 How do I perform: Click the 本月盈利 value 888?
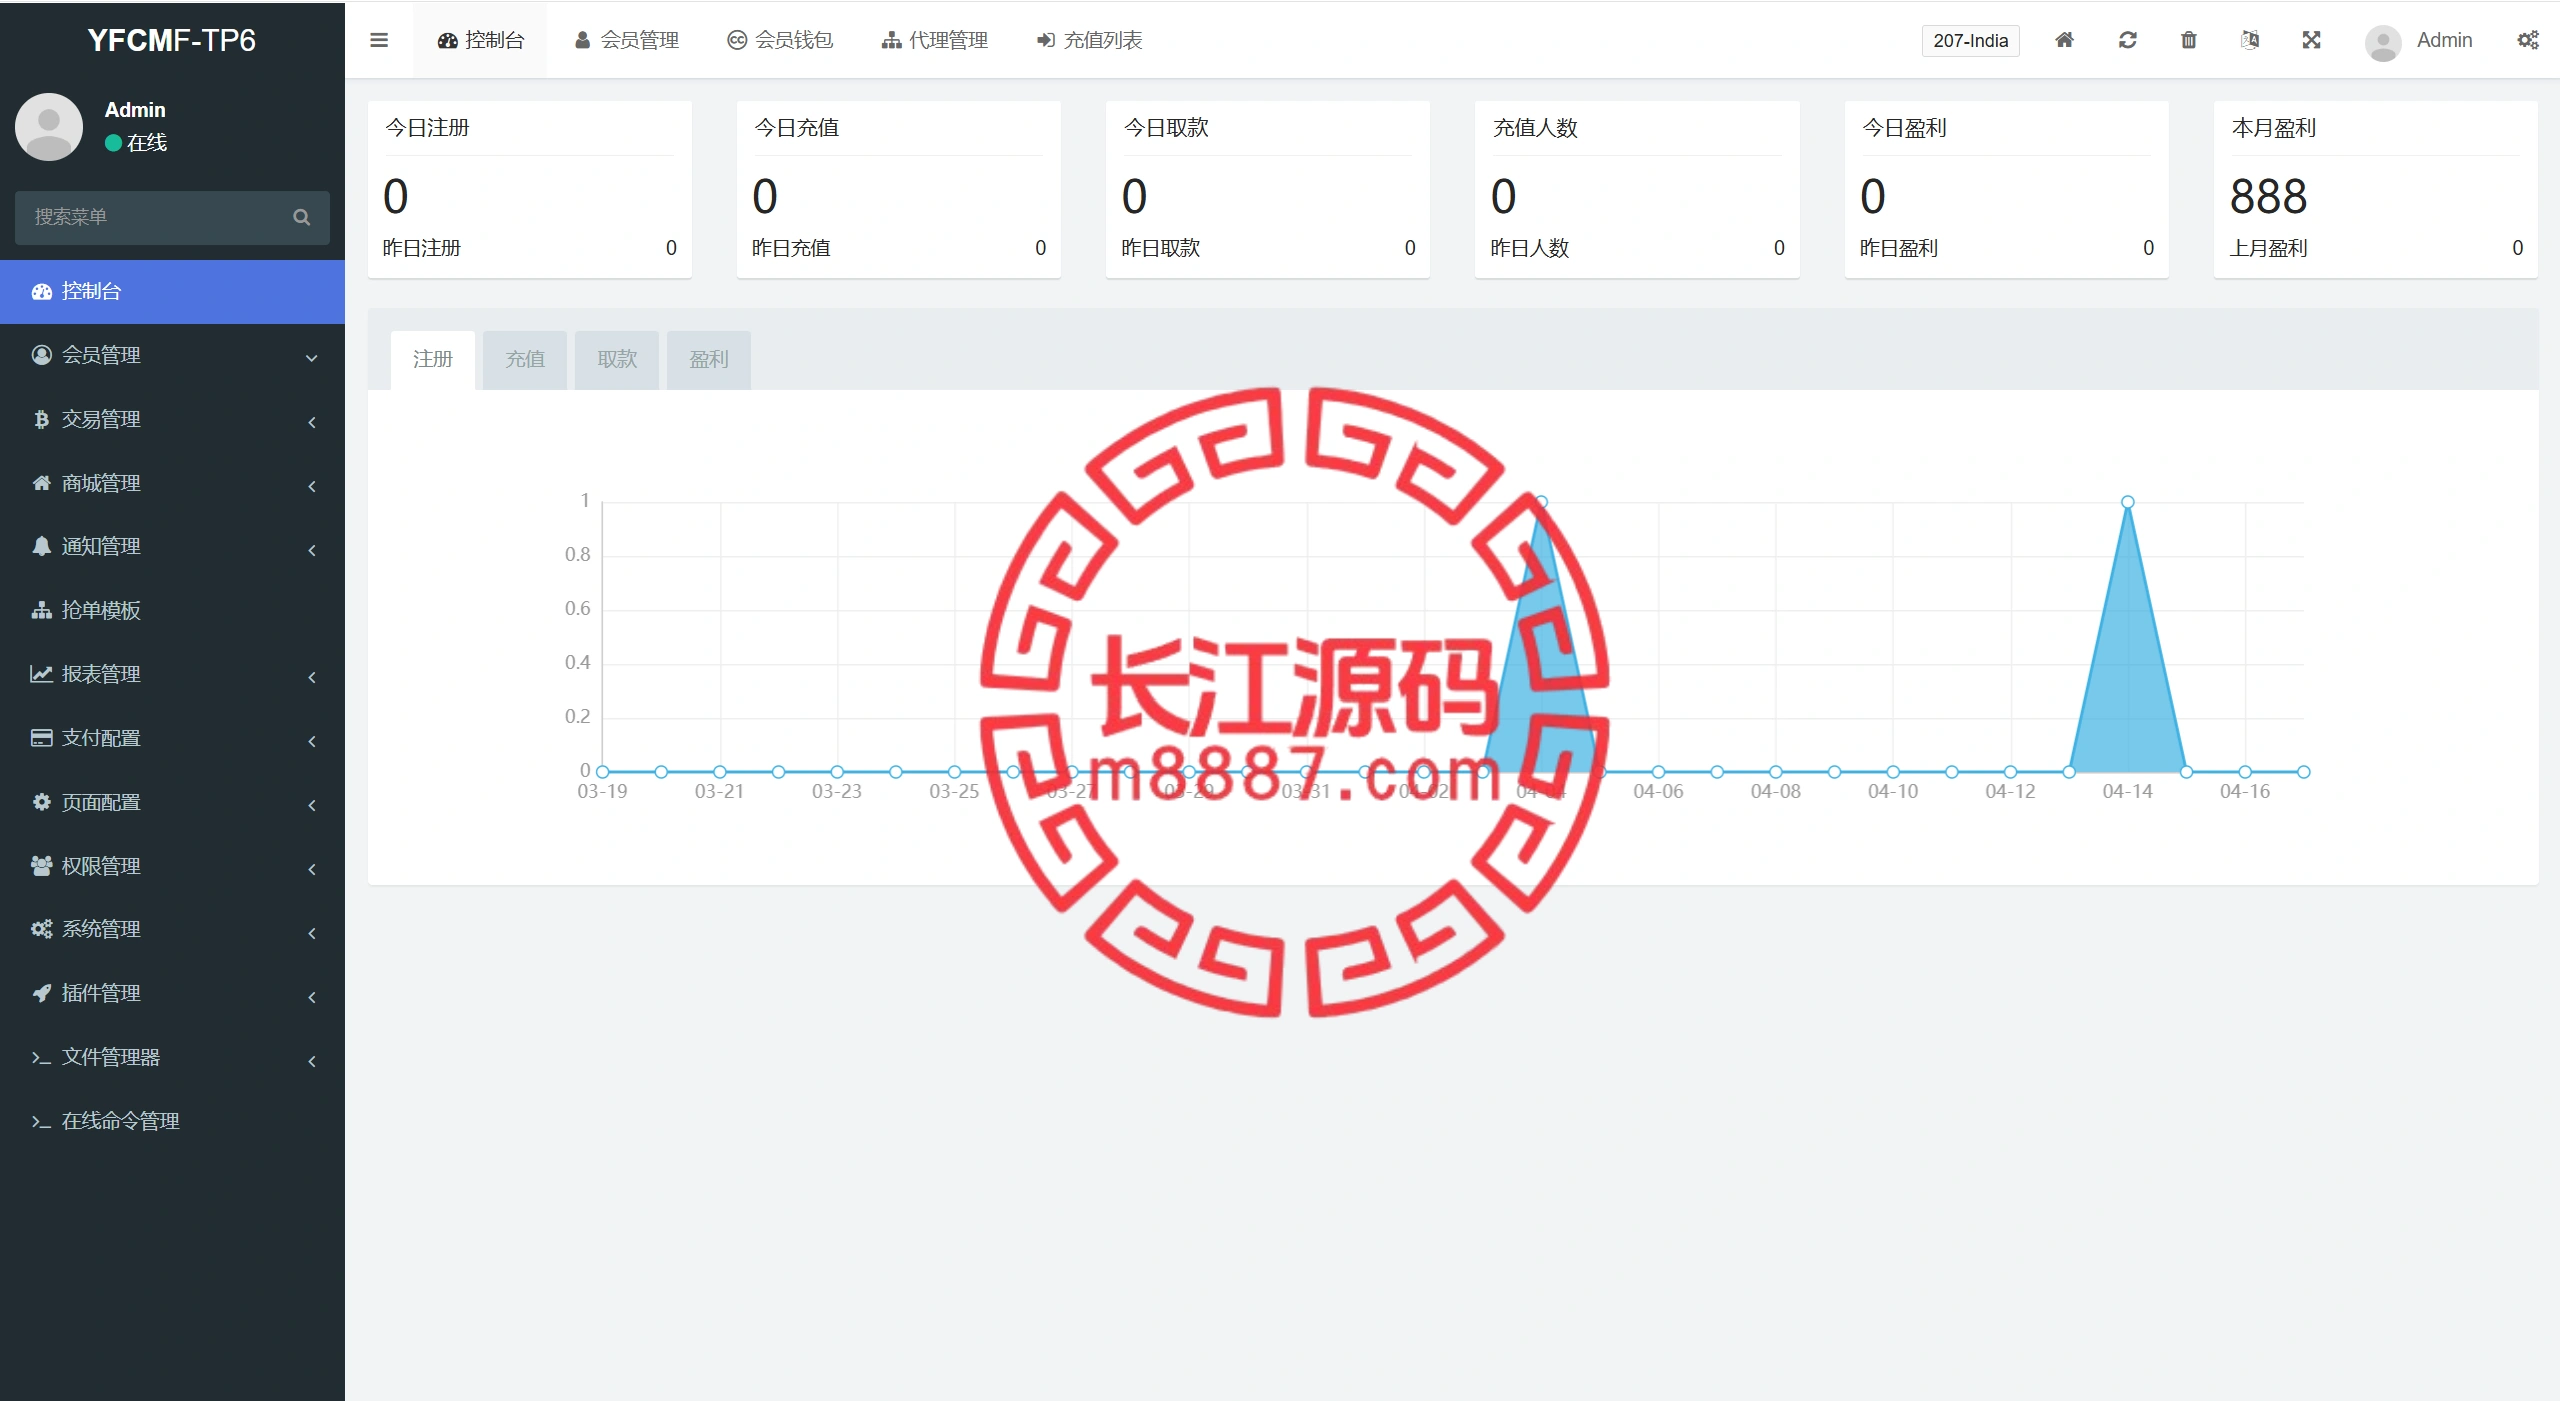click(x=2268, y=196)
